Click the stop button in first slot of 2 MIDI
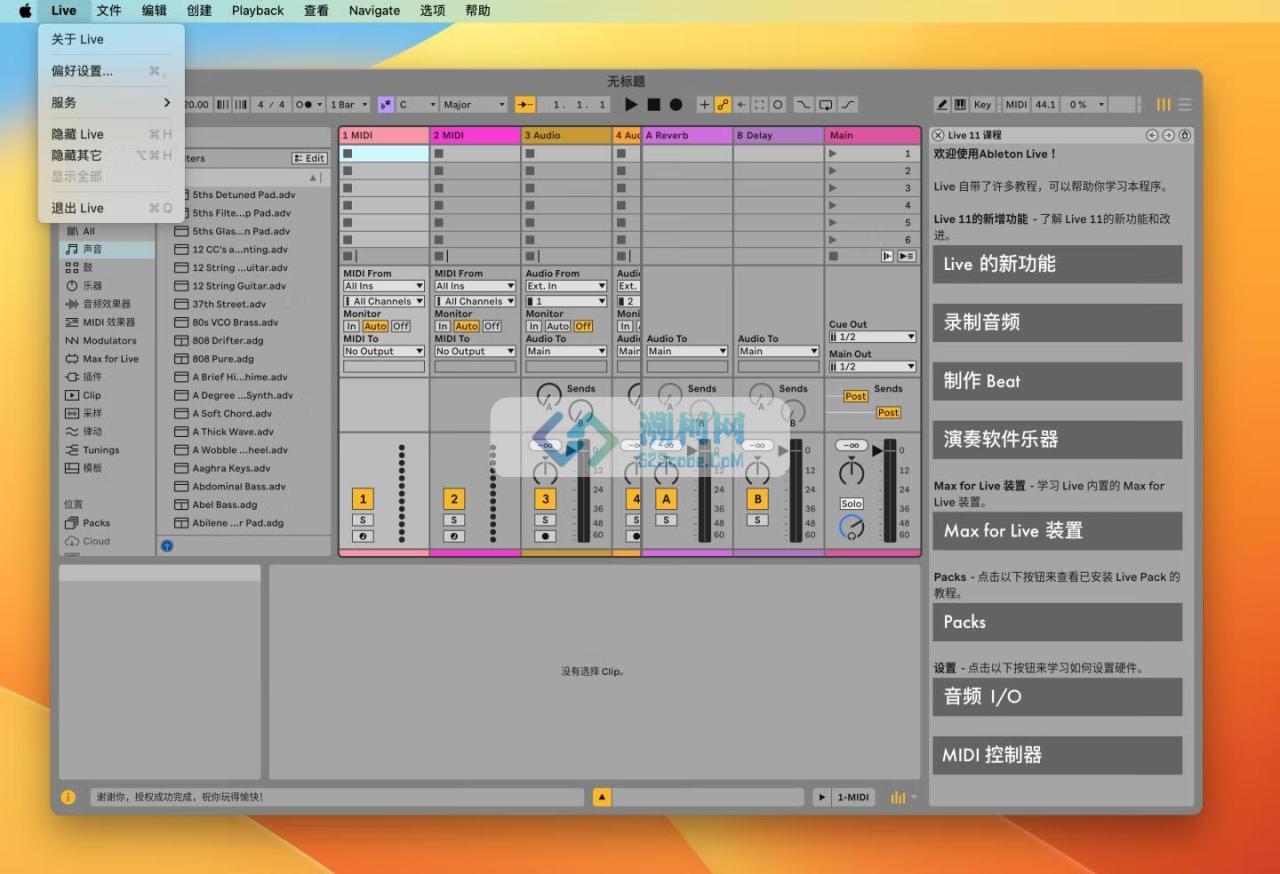Viewport: 1280px width, 874px height. (x=439, y=153)
